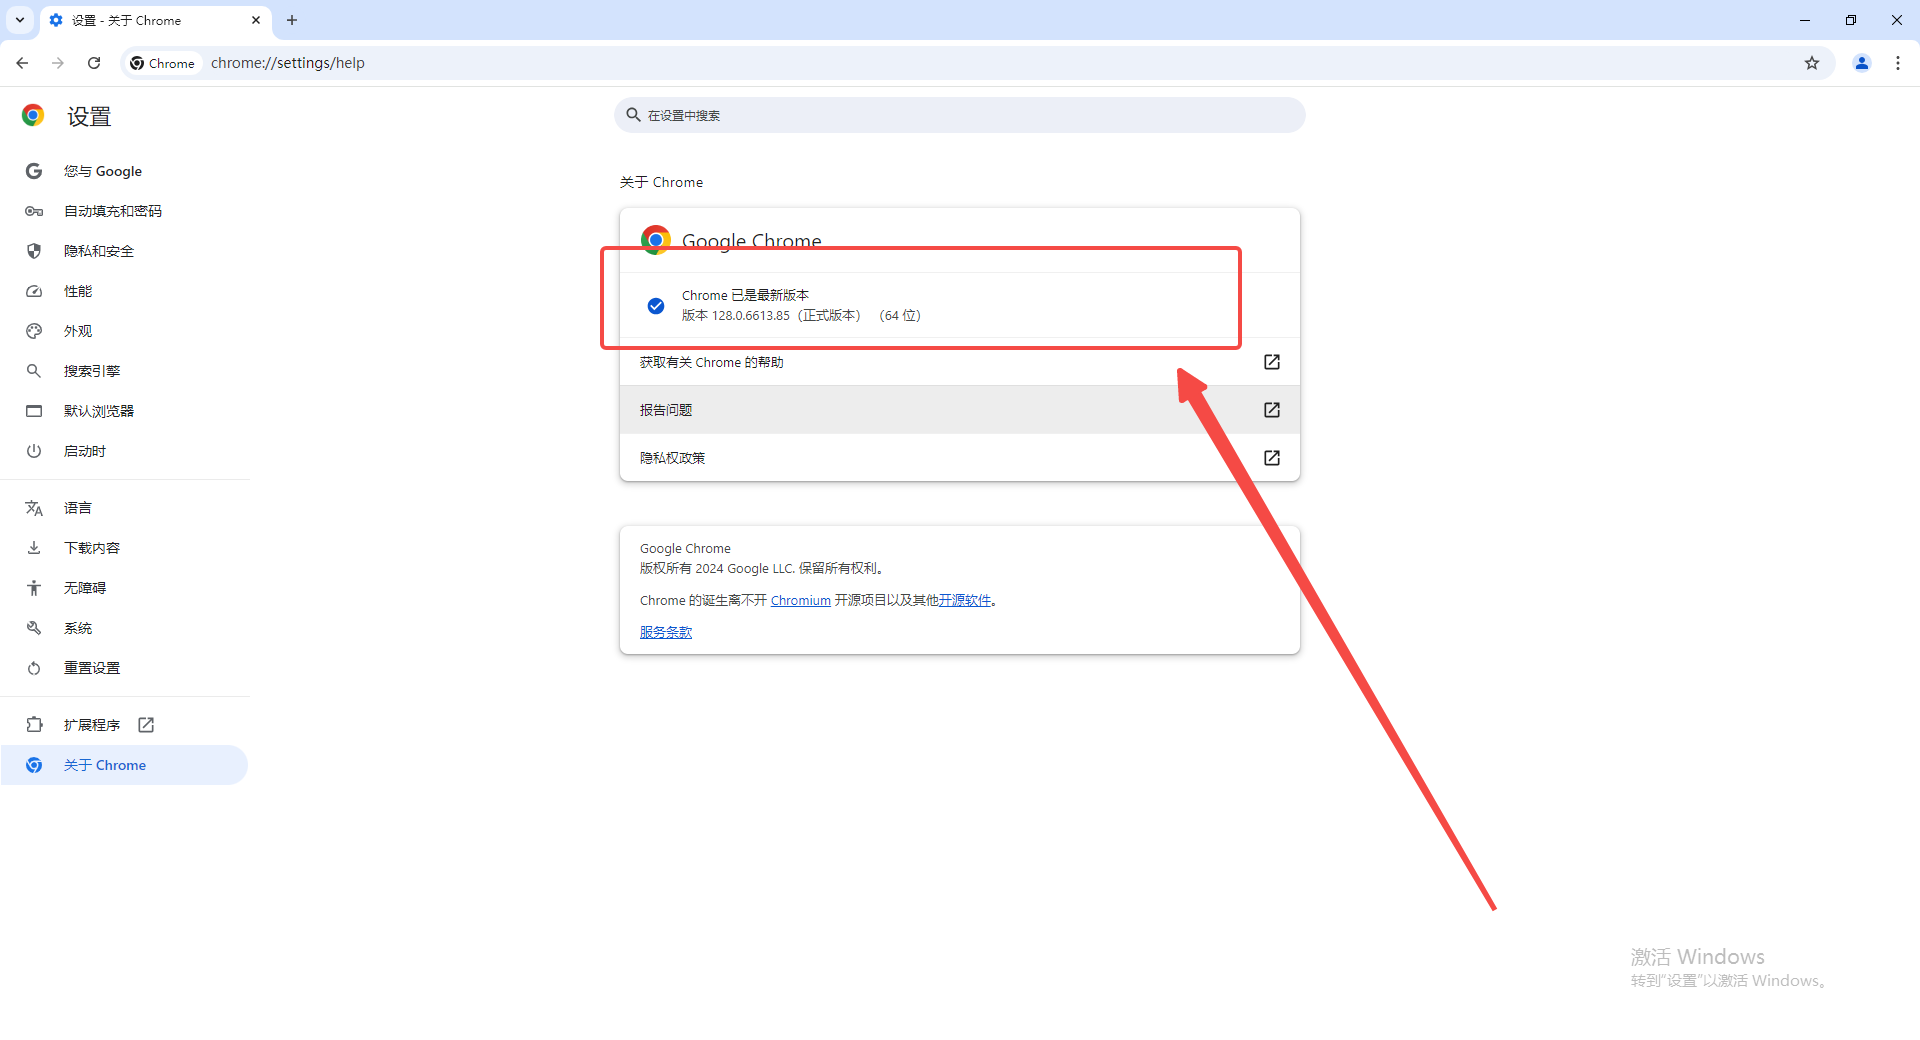Open 性能 settings page
Image resolution: width=1920 pixels, height=1040 pixels.
[x=125, y=291]
